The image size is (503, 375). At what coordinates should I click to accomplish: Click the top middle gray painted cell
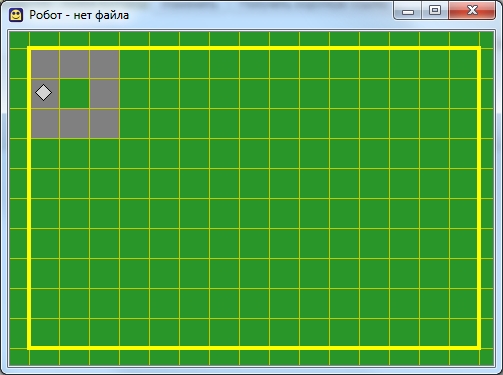tap(74, 64)
